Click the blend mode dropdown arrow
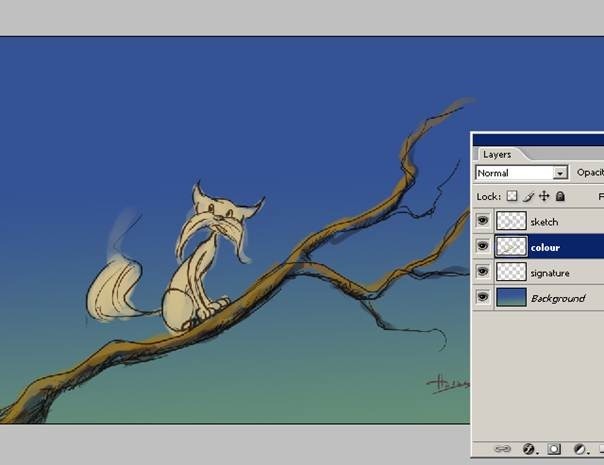Screen dimensions: 604x465 click(560, 173)
